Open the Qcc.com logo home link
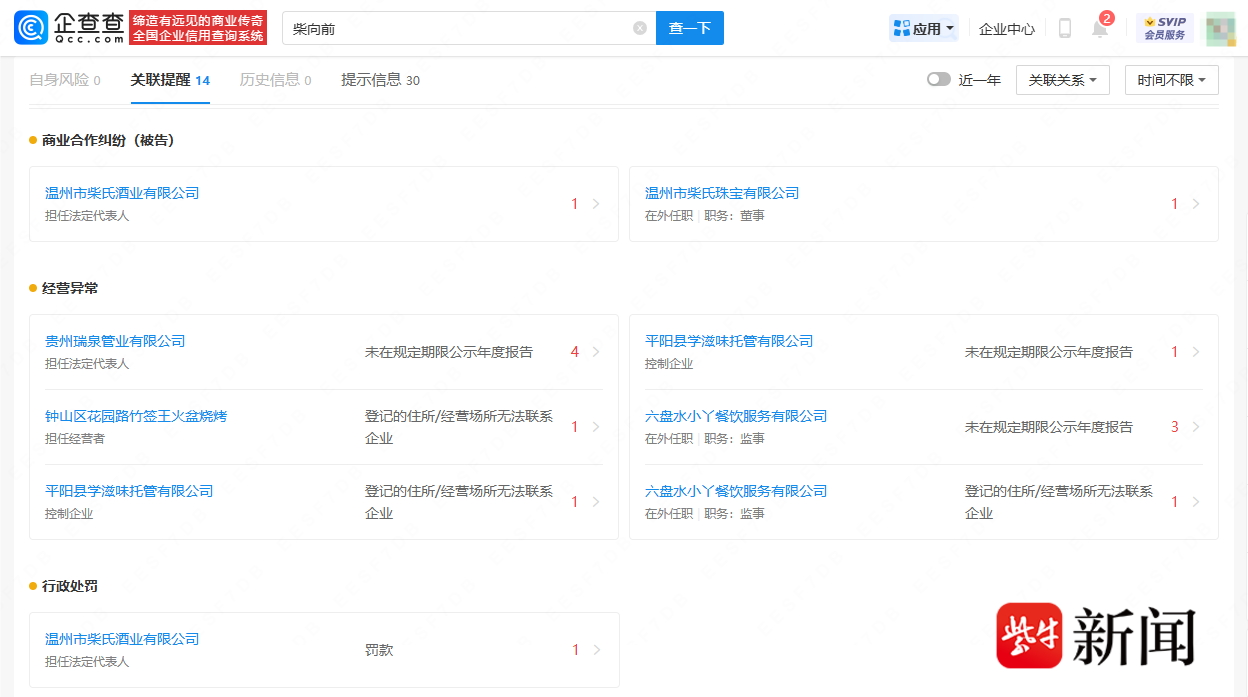This screenshot has height=697, width=1248. pyautogui.click(x=69, y=28)
